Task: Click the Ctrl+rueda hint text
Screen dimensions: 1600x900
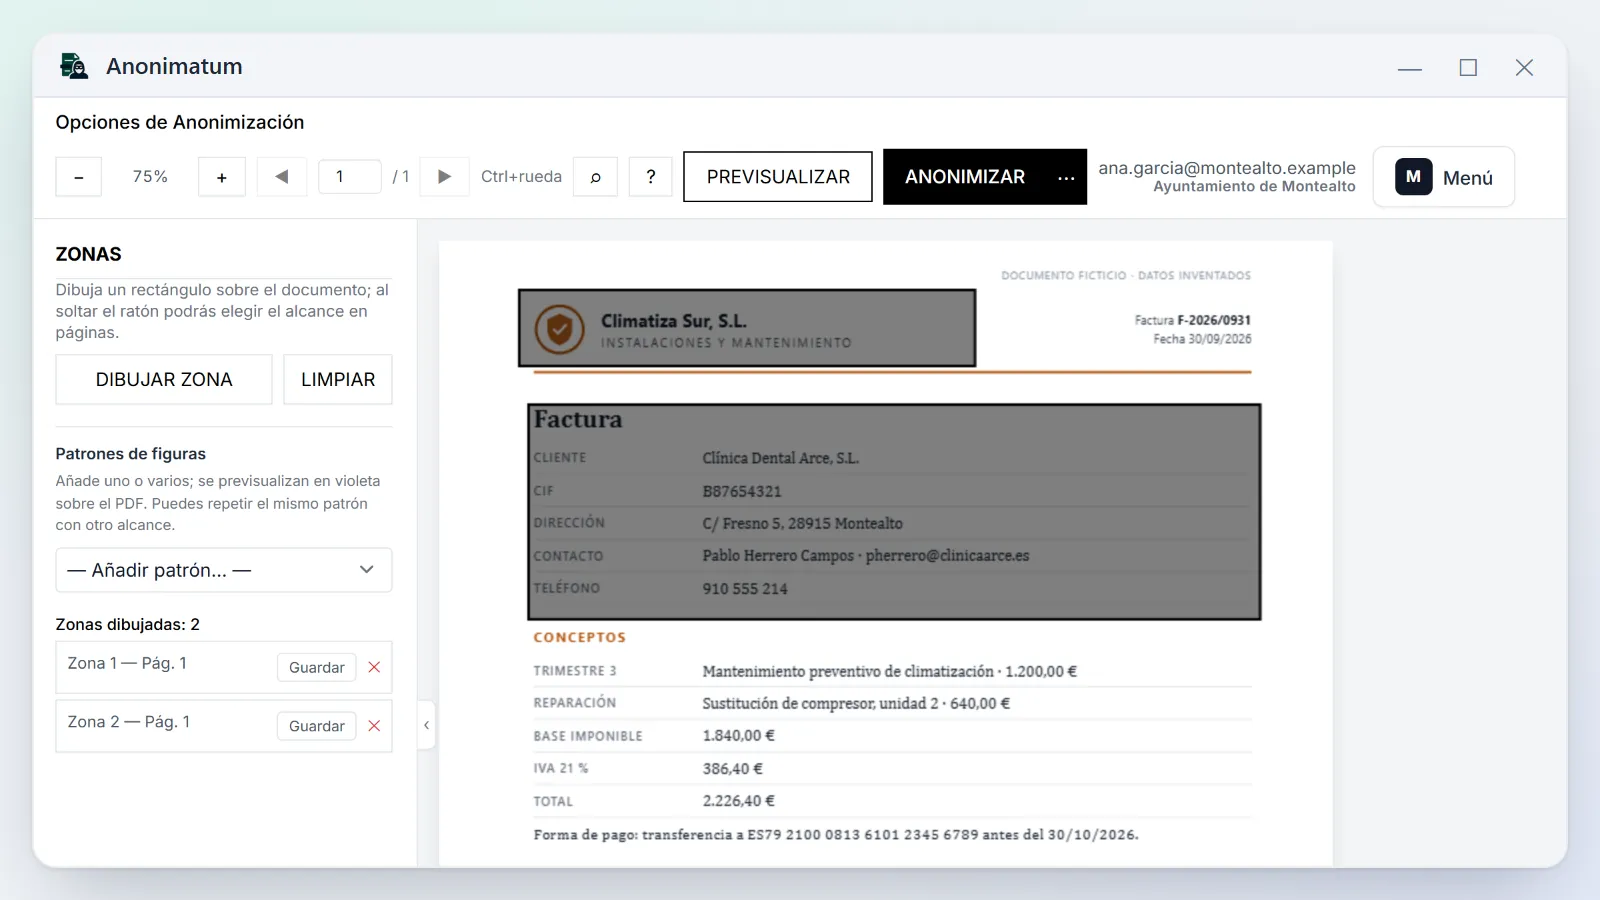Action: click(x=521, y=177)
